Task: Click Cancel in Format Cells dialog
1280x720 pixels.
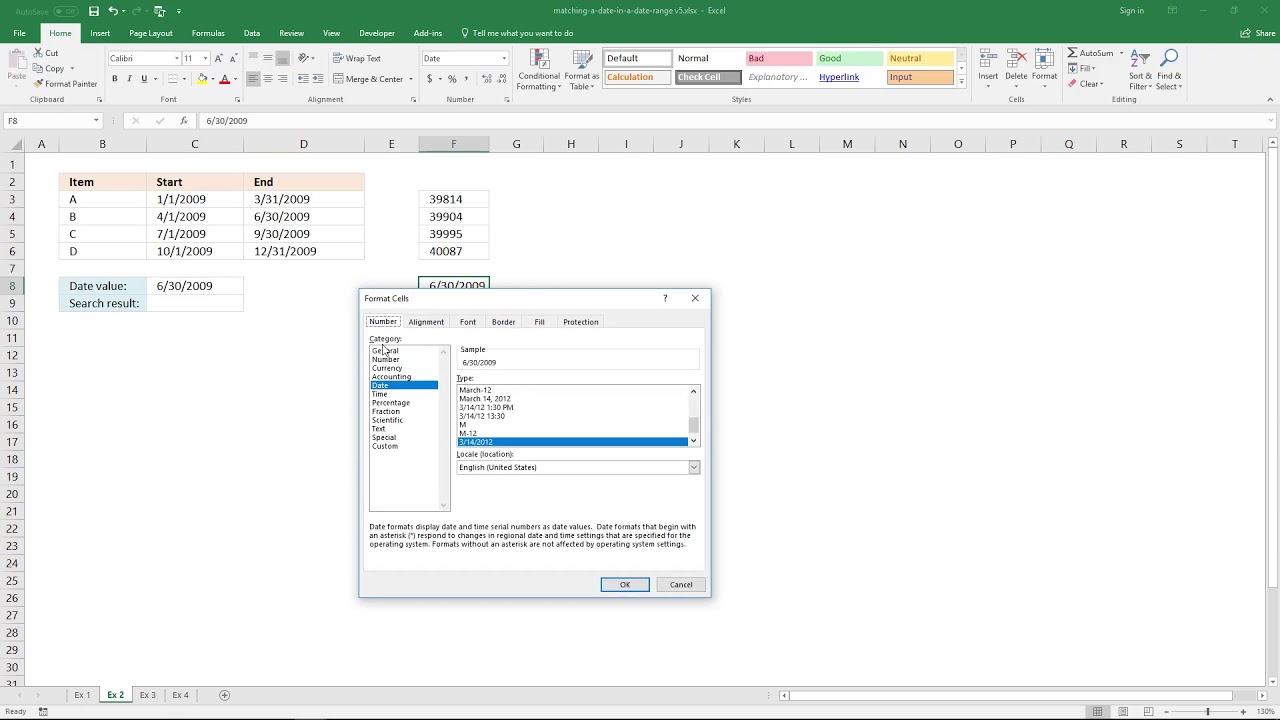Action: [681, 585]
